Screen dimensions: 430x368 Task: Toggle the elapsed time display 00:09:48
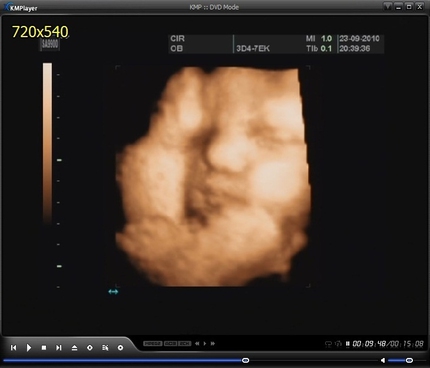click(369, 344)
